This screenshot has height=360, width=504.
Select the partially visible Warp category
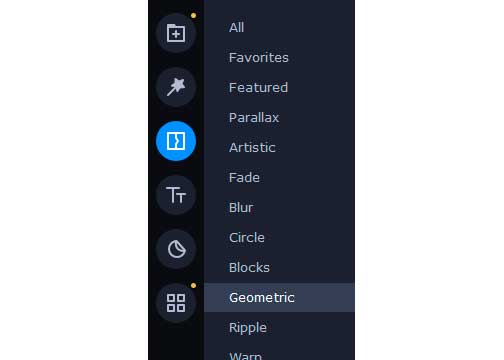[x=245, y=356]
